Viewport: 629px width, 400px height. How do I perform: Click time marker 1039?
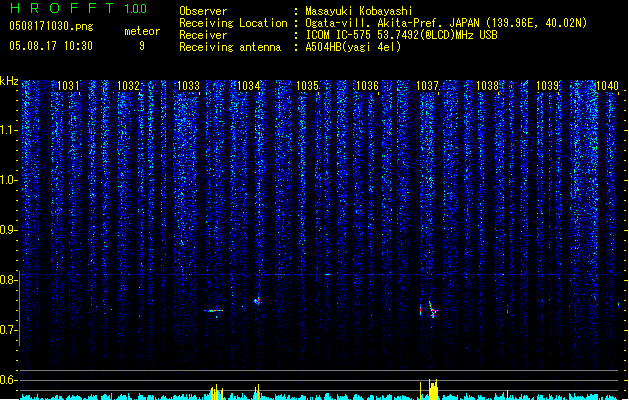click(x=547, y=86)
